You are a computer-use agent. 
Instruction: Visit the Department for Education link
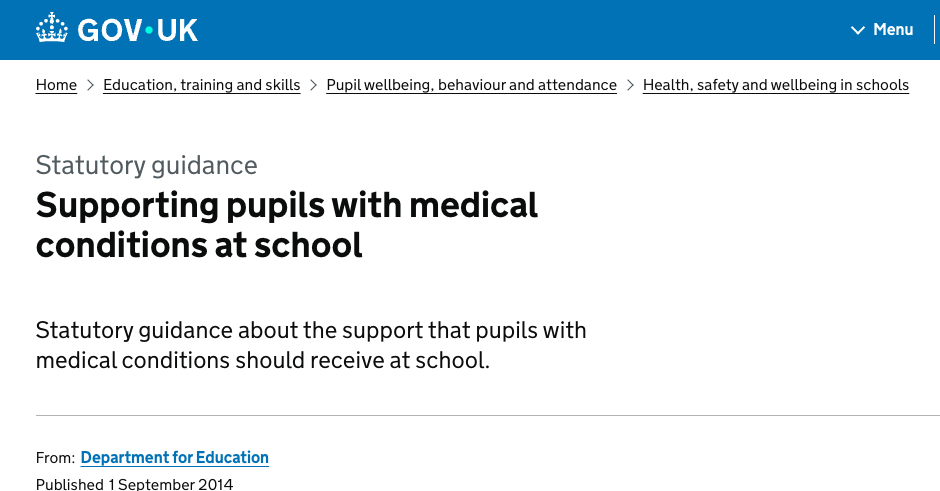point(174,457)
